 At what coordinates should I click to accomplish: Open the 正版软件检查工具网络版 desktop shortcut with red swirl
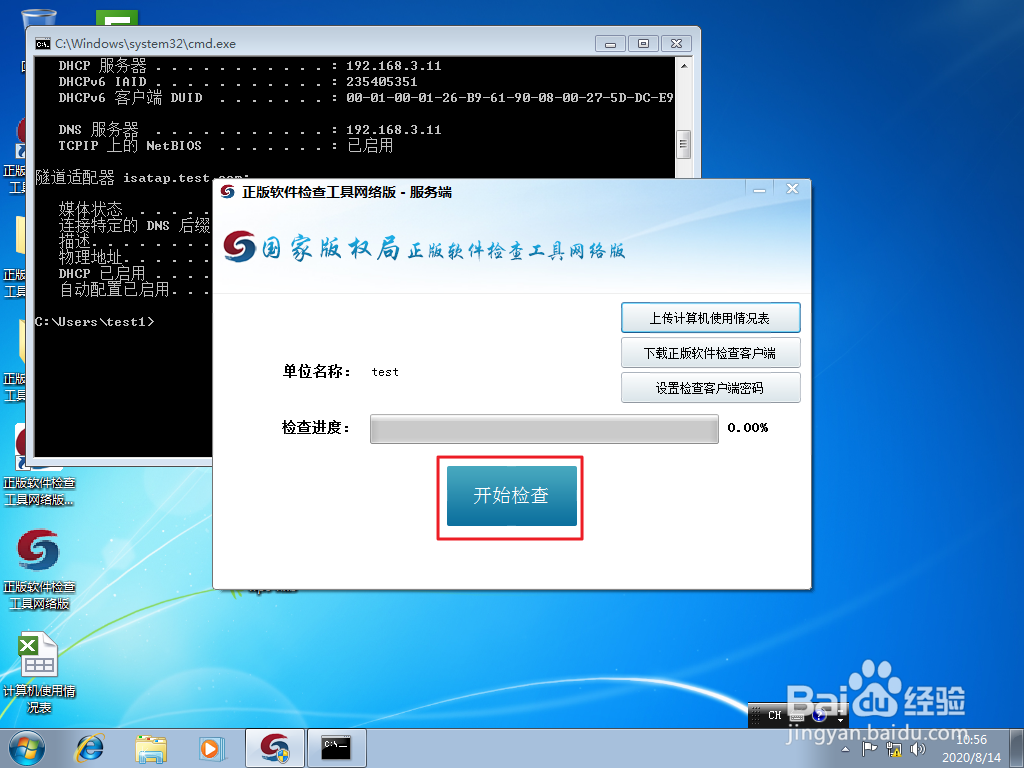click(x=39, y=568)
